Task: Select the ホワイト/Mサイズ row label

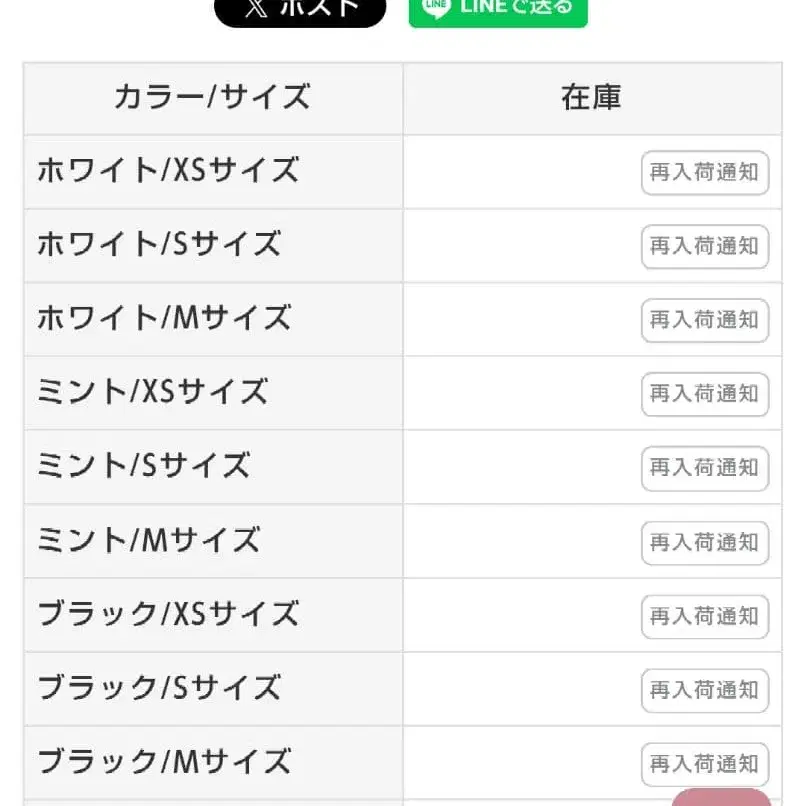Action: click(x=164, y=318)
